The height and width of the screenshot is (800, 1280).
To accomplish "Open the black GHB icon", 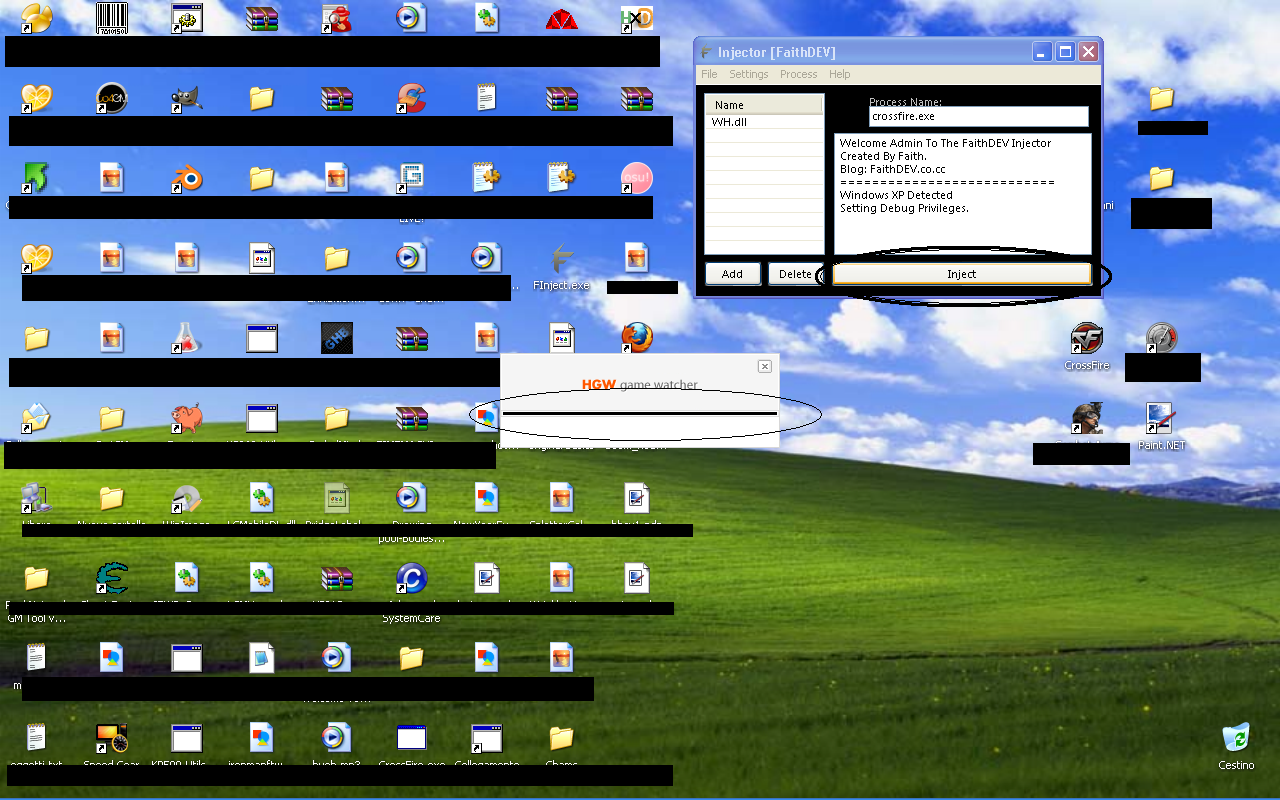I will pos(336,338).
